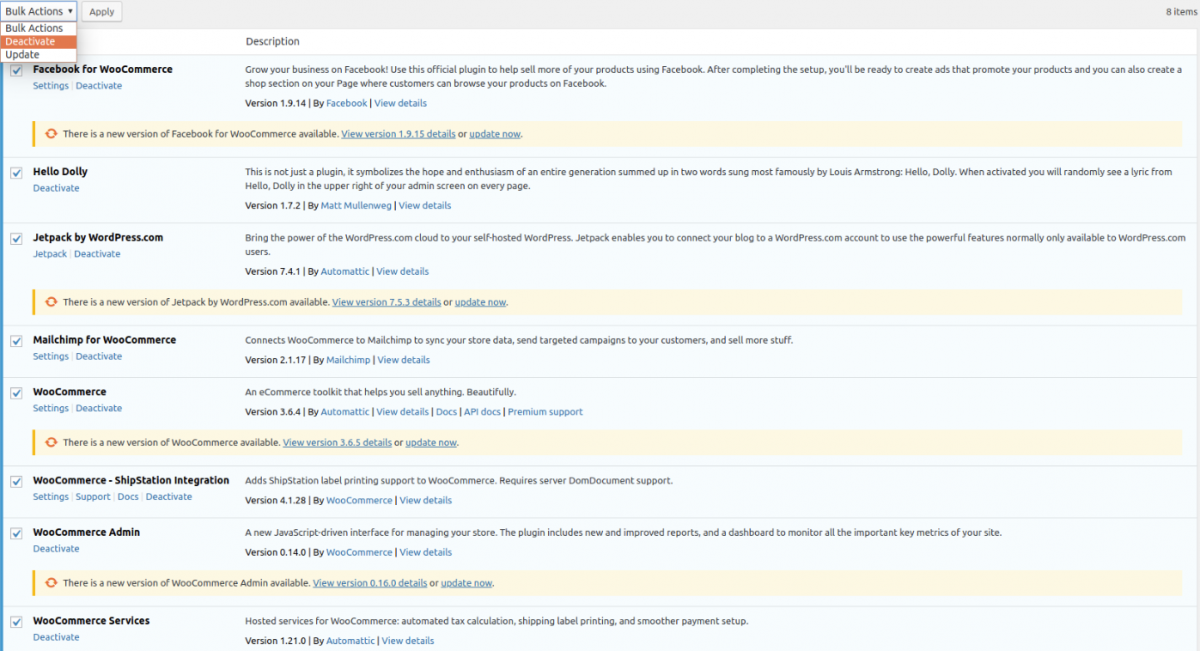This screenshot has height=651, width=1200.
Task: Uncheck the Facebook for WooCommerce checkbox
Action: click(16, 70)
